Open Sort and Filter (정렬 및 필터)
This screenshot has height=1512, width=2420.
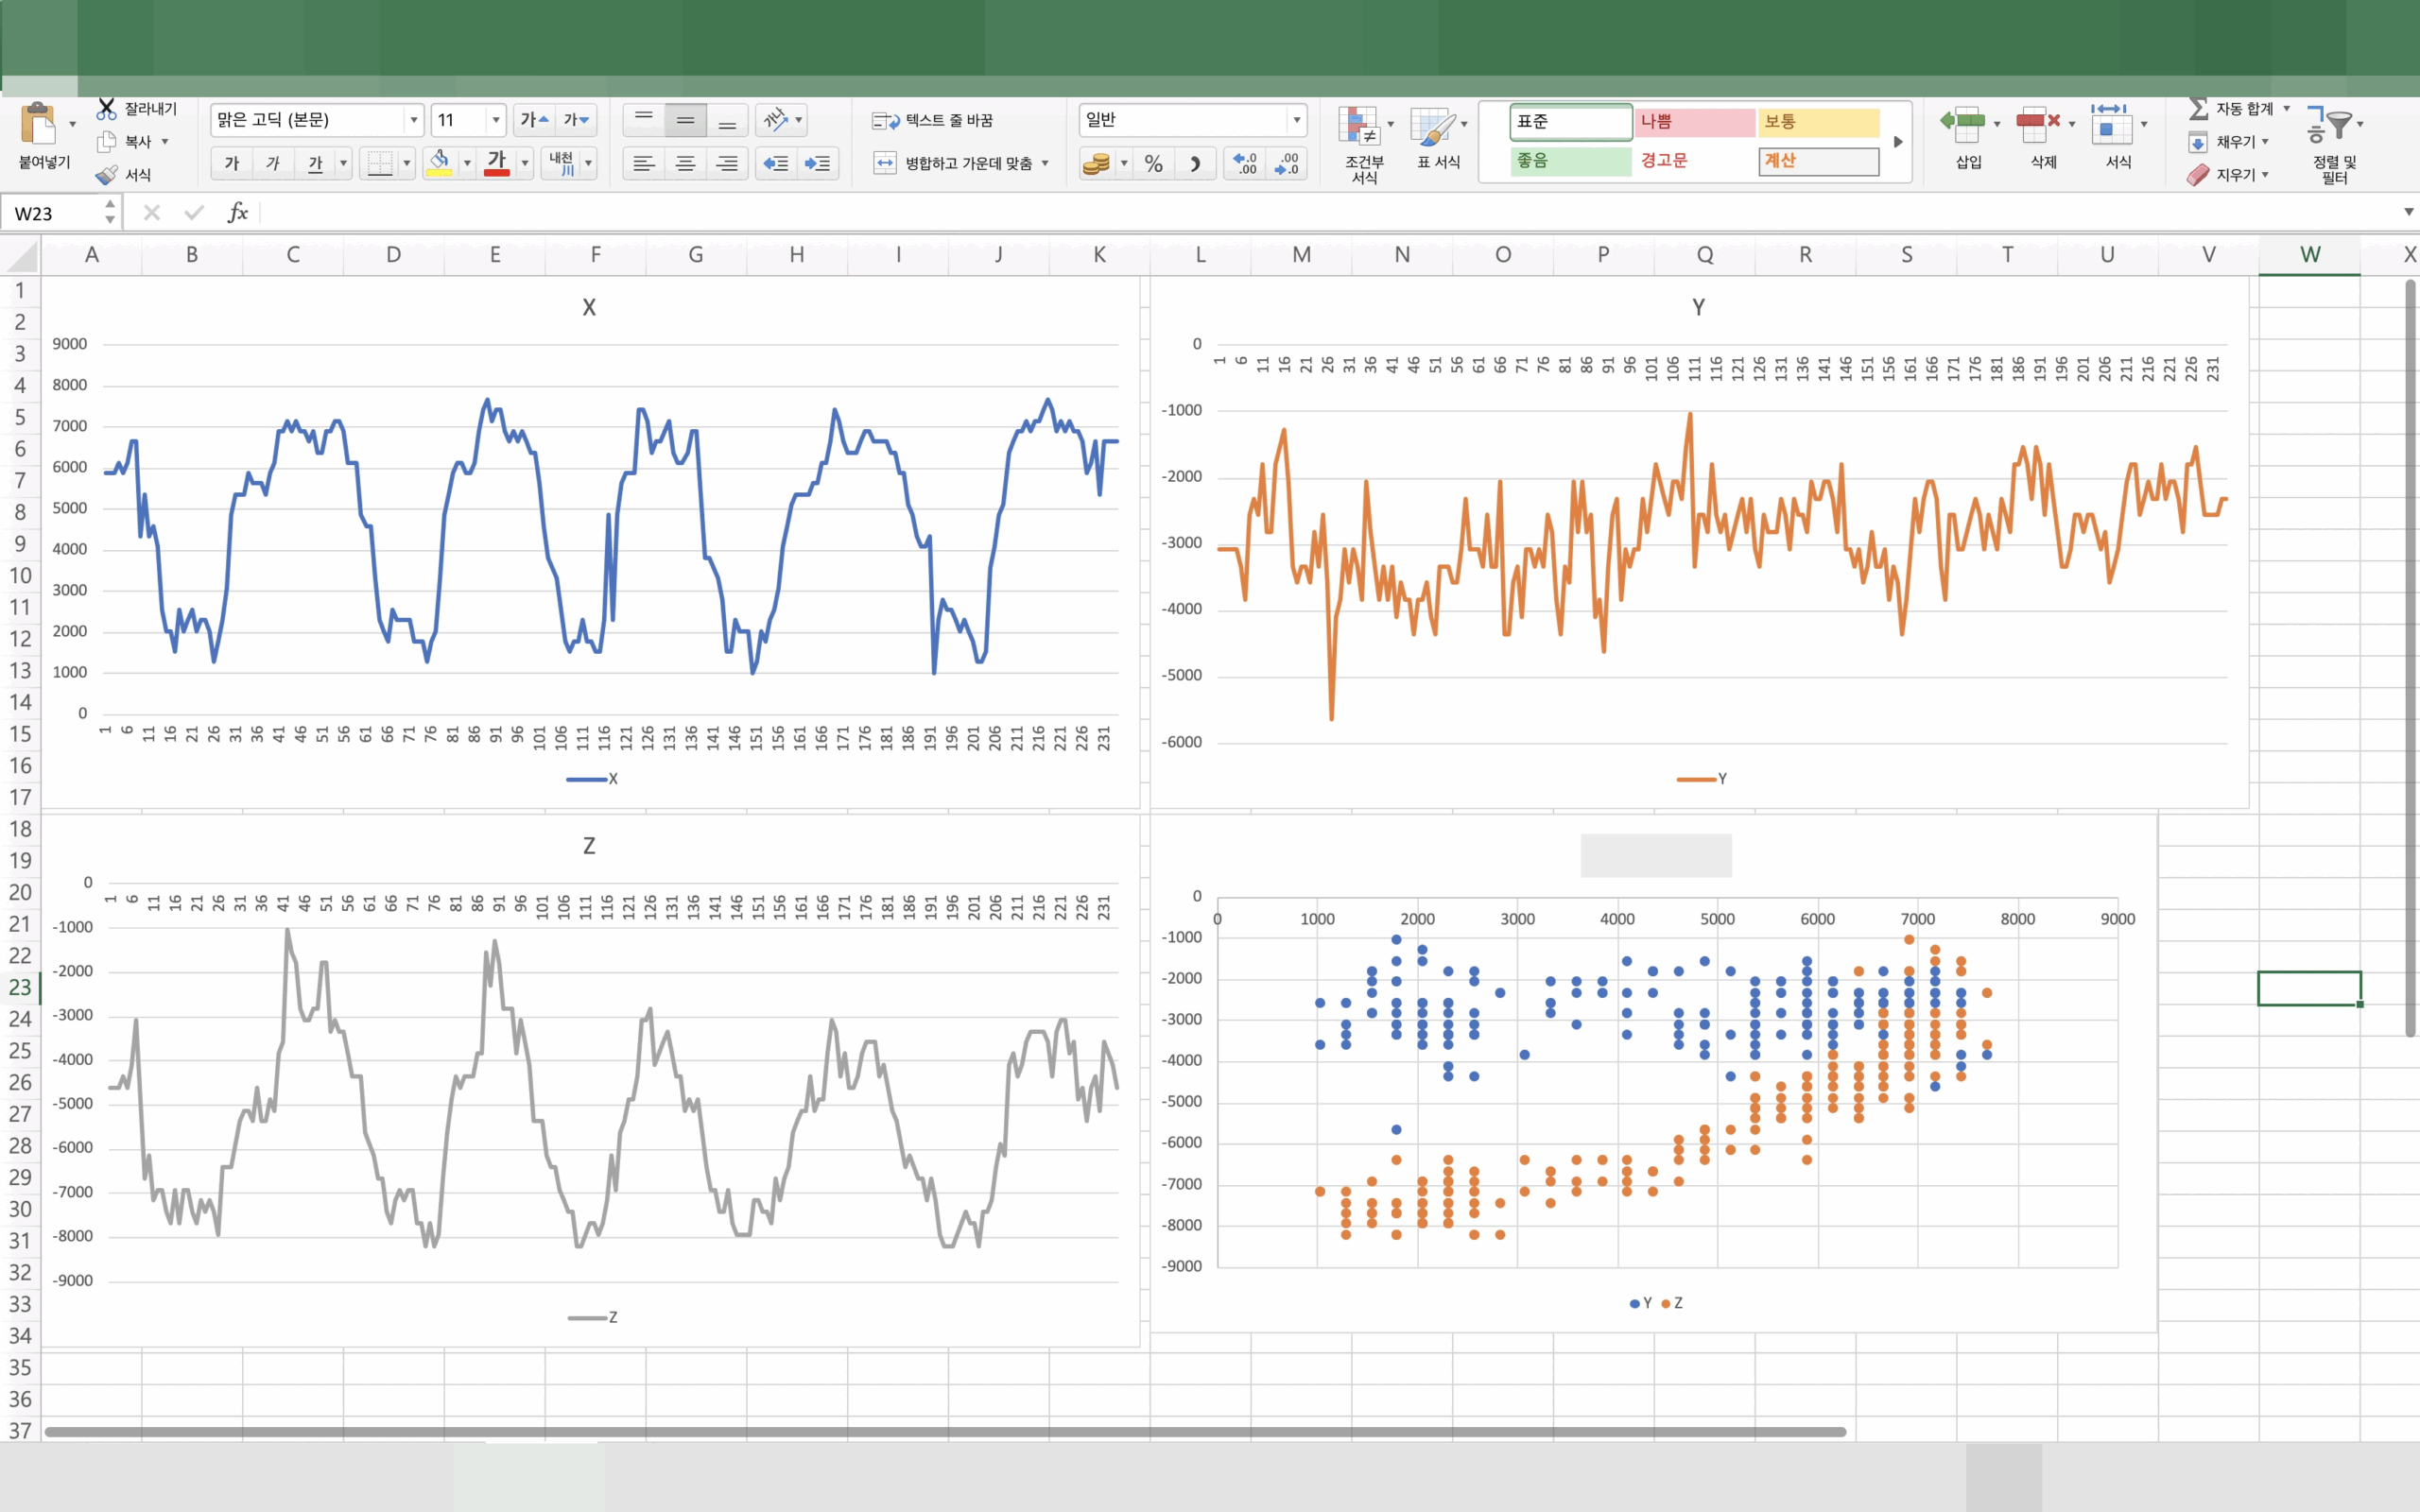pyautogui.click(x=2334, y=145)
